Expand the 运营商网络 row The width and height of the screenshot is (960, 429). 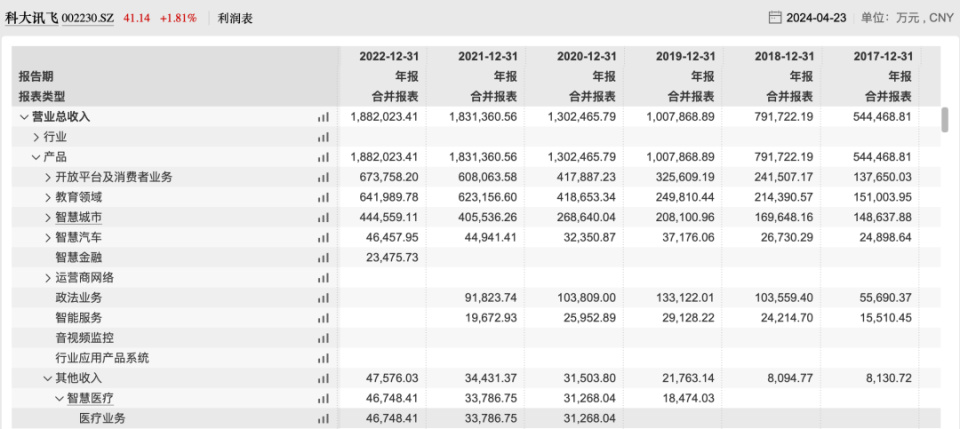48,278
